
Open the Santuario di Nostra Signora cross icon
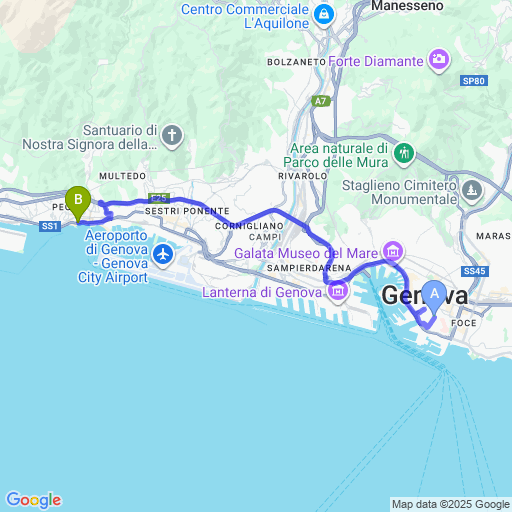point(172,136)
